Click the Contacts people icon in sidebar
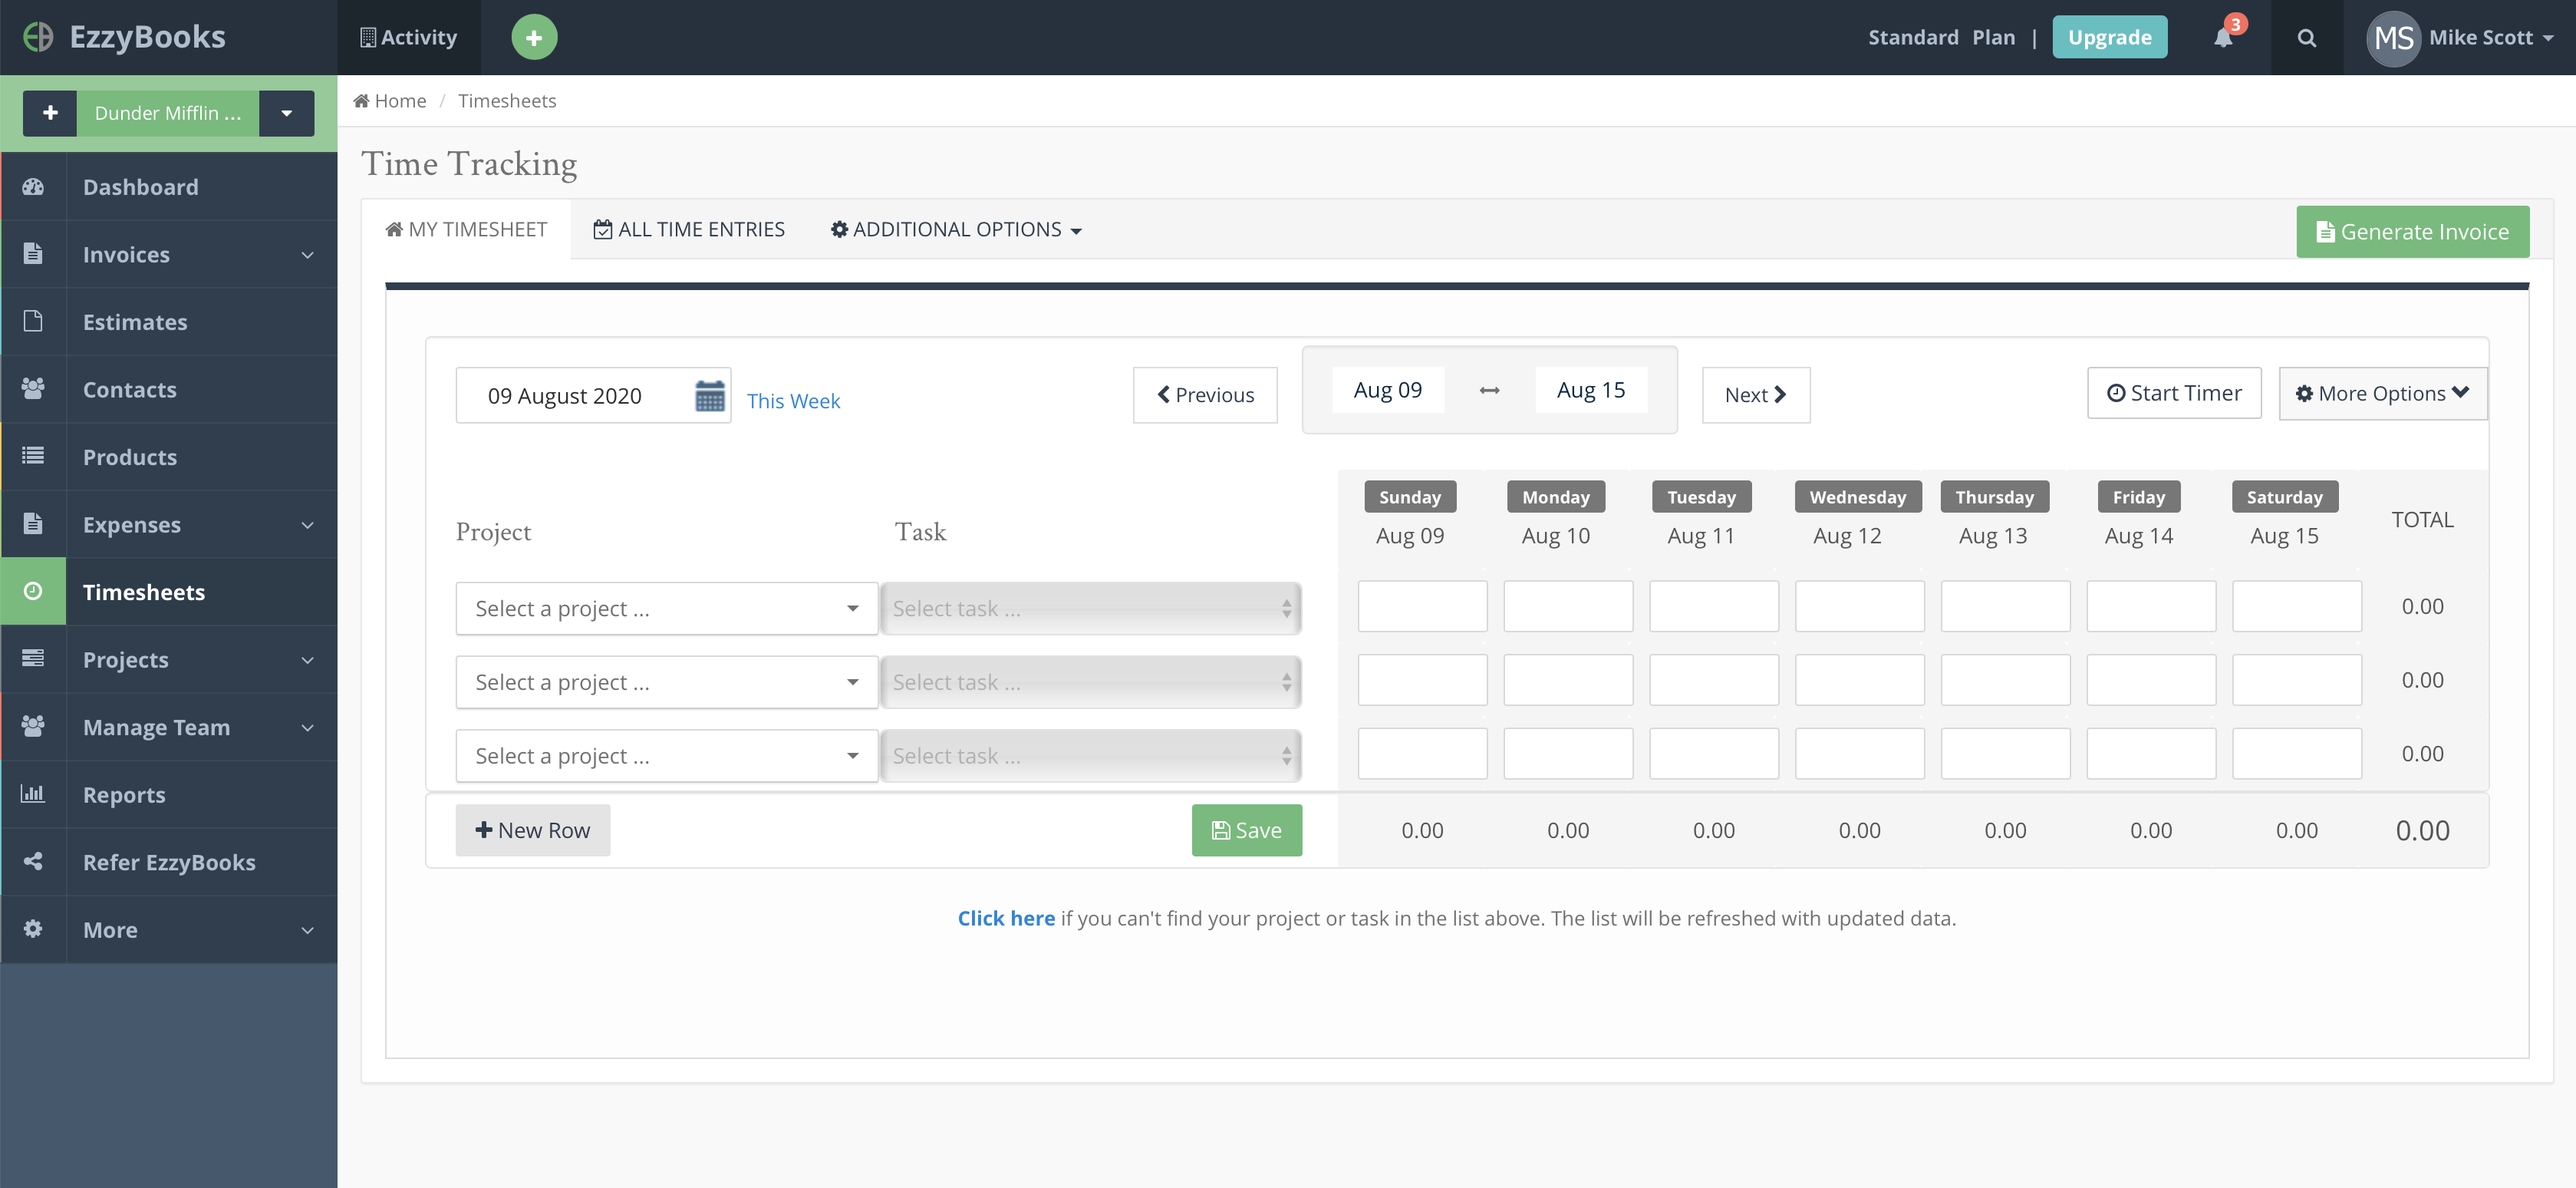The image size is (2576, 1188). click(33, 389)
